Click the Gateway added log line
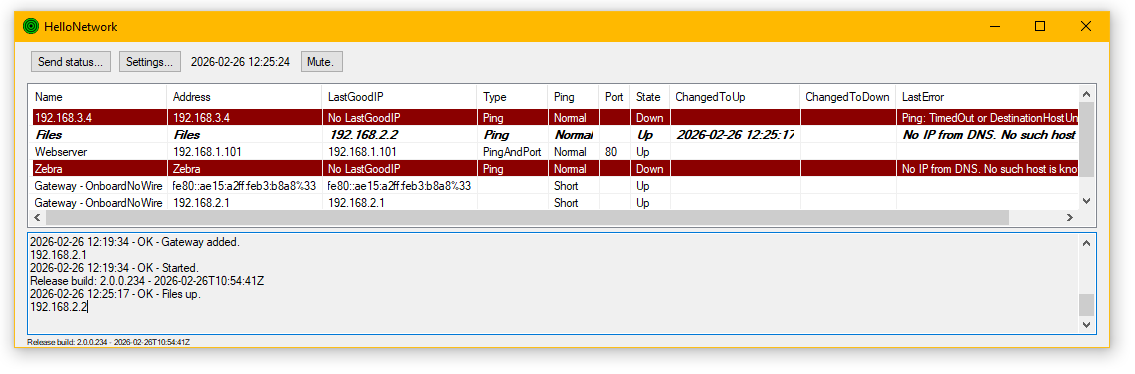Image resolution: width=1135 pixels, height=374 pixels. [135, 242]
